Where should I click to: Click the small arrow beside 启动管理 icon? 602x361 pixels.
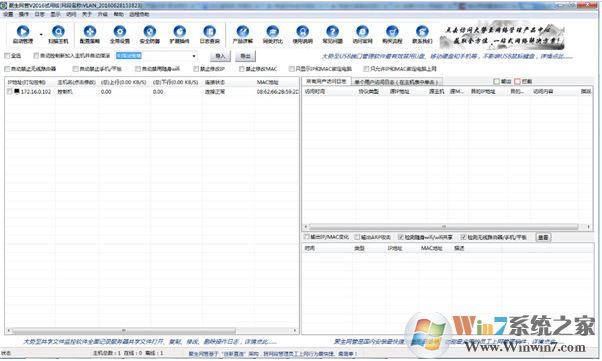pos(41,34)
